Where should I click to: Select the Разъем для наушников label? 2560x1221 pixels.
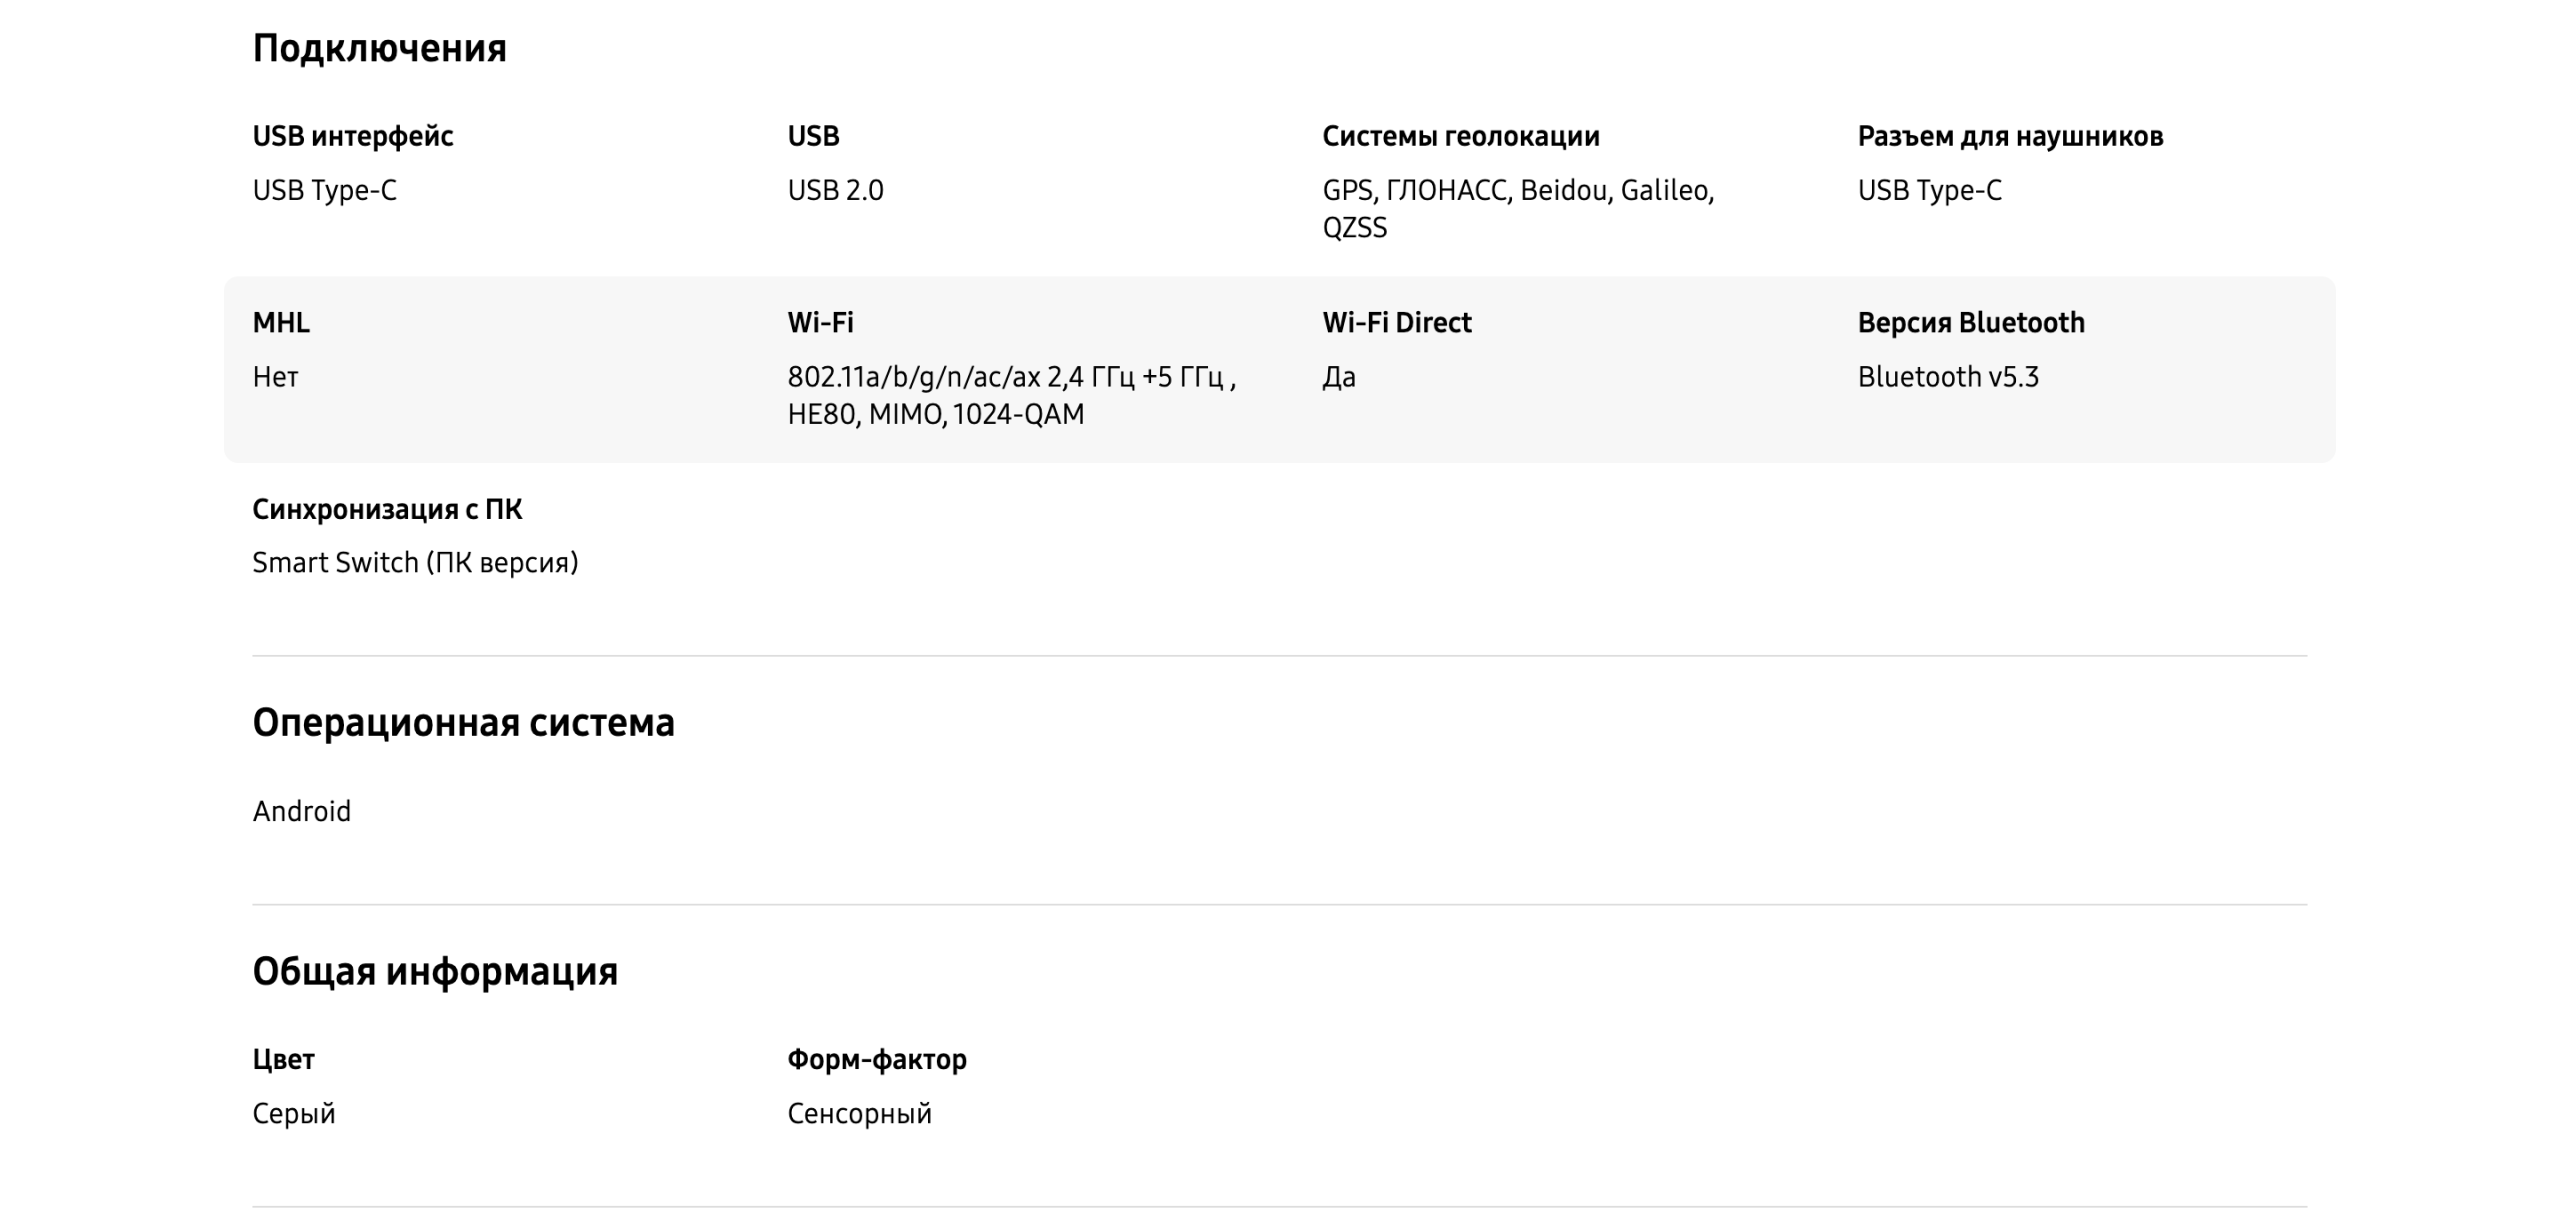tap(2010, 136)
